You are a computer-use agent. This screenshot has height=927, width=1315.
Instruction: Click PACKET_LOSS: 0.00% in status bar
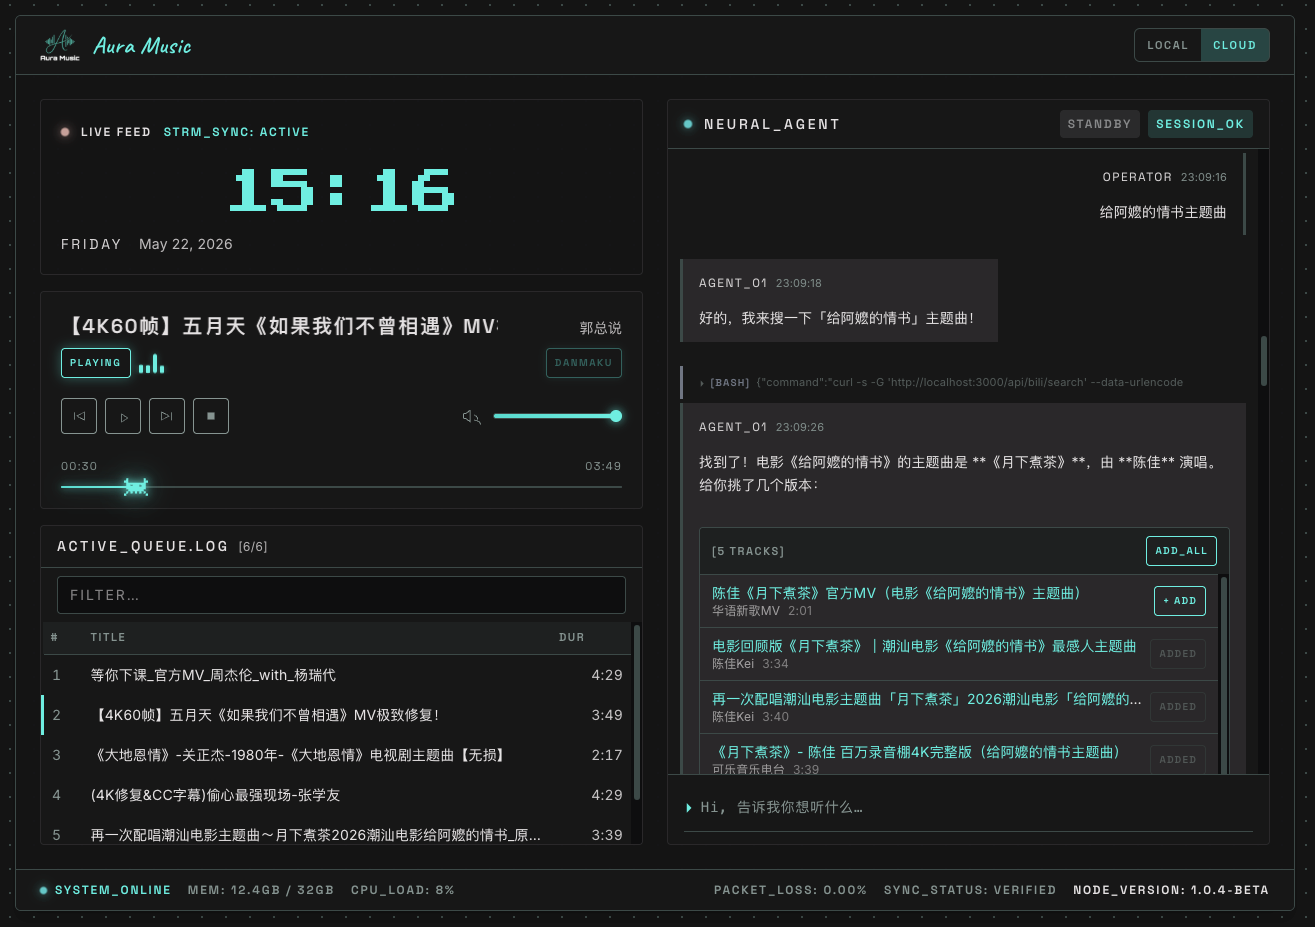pos(790,890)
